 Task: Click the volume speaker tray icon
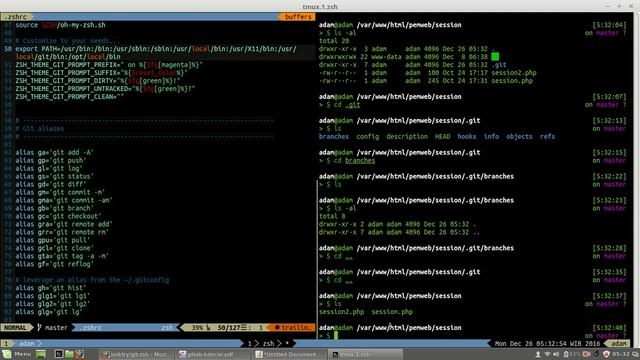(556, 354)
